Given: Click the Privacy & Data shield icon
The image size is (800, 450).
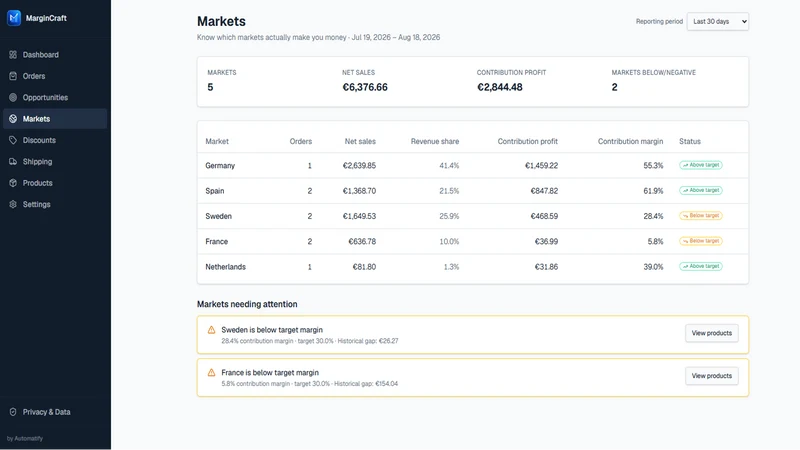Looking at the screenshot, I should pyautogui.click(x=13, y=412).
